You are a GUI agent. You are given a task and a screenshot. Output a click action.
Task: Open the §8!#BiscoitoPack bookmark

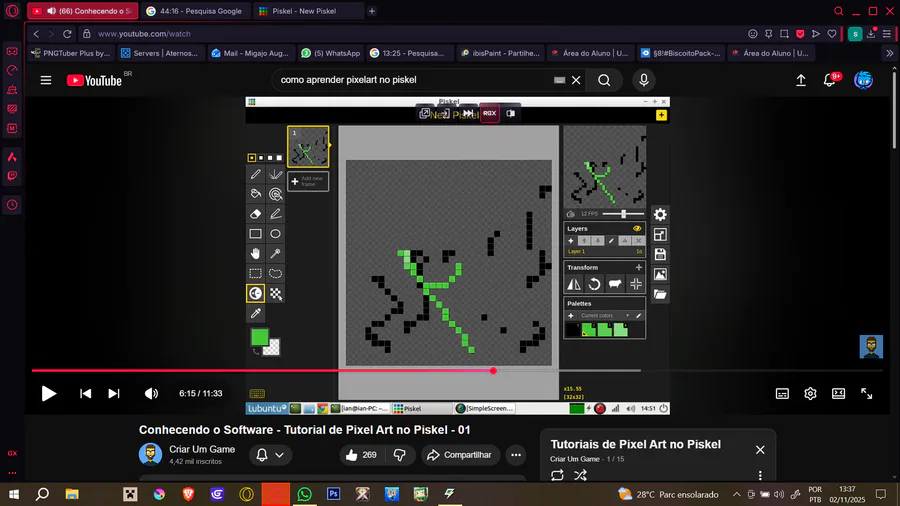pos(681,53)
